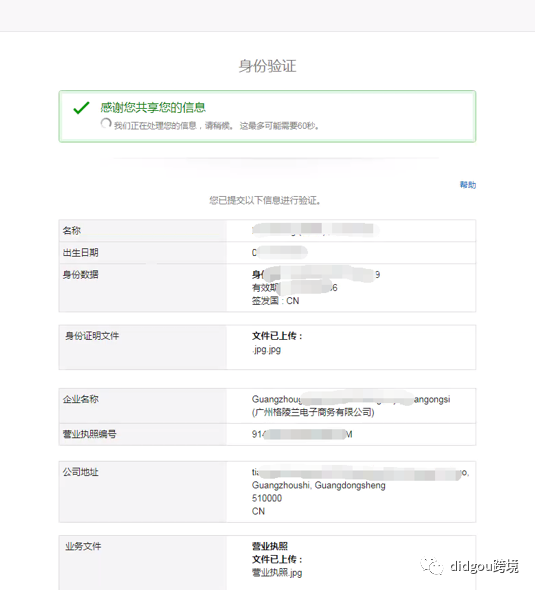Click the loading spinner icon
Image resolution: width=535 pixels, height=590 pixels.
pyautogui.click(x=106, y=123)
